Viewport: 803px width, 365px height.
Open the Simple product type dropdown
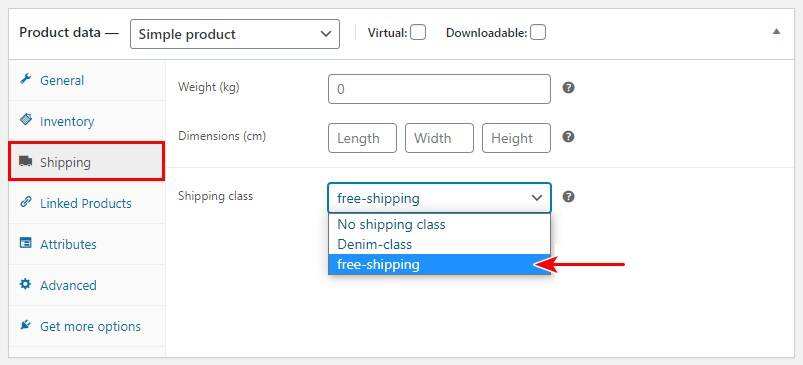235,34
